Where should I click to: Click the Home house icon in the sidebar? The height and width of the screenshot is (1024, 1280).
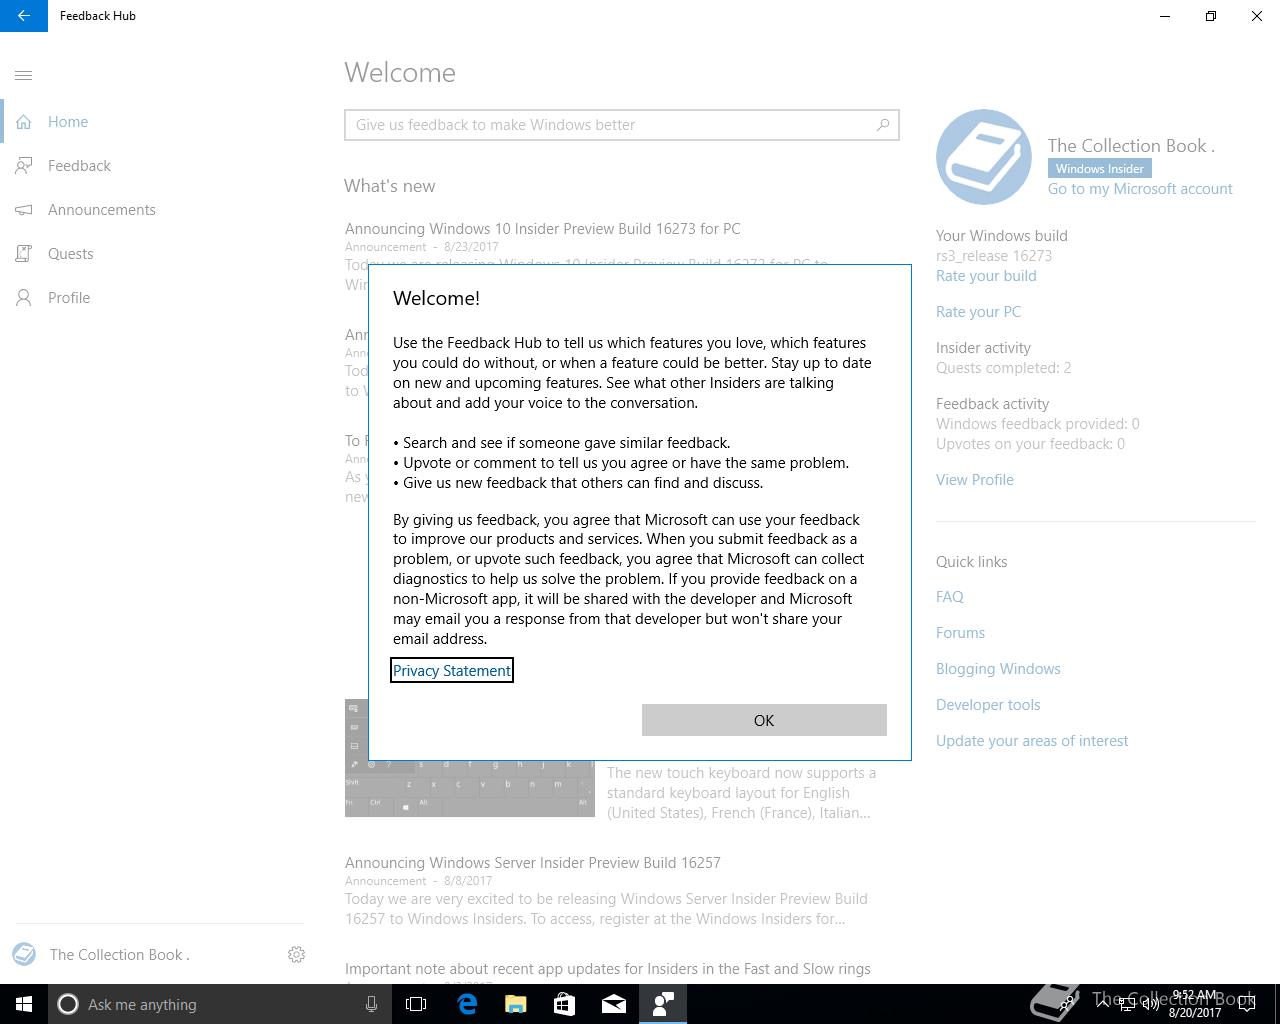click(24, 122)
